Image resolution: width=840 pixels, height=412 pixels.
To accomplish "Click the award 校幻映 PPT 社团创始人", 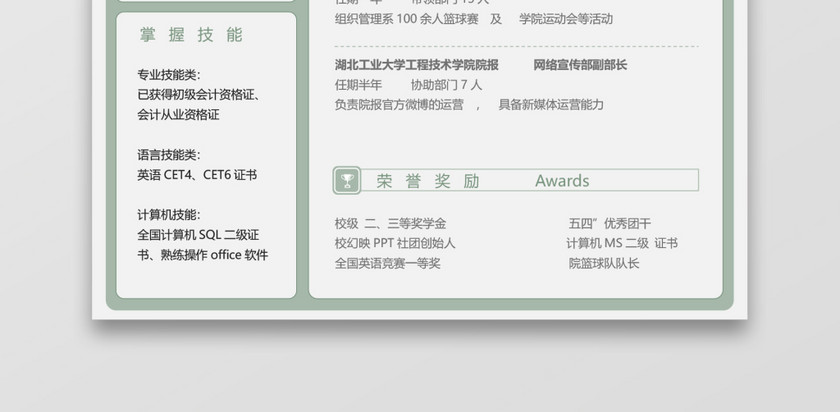I will coord(395,244).
